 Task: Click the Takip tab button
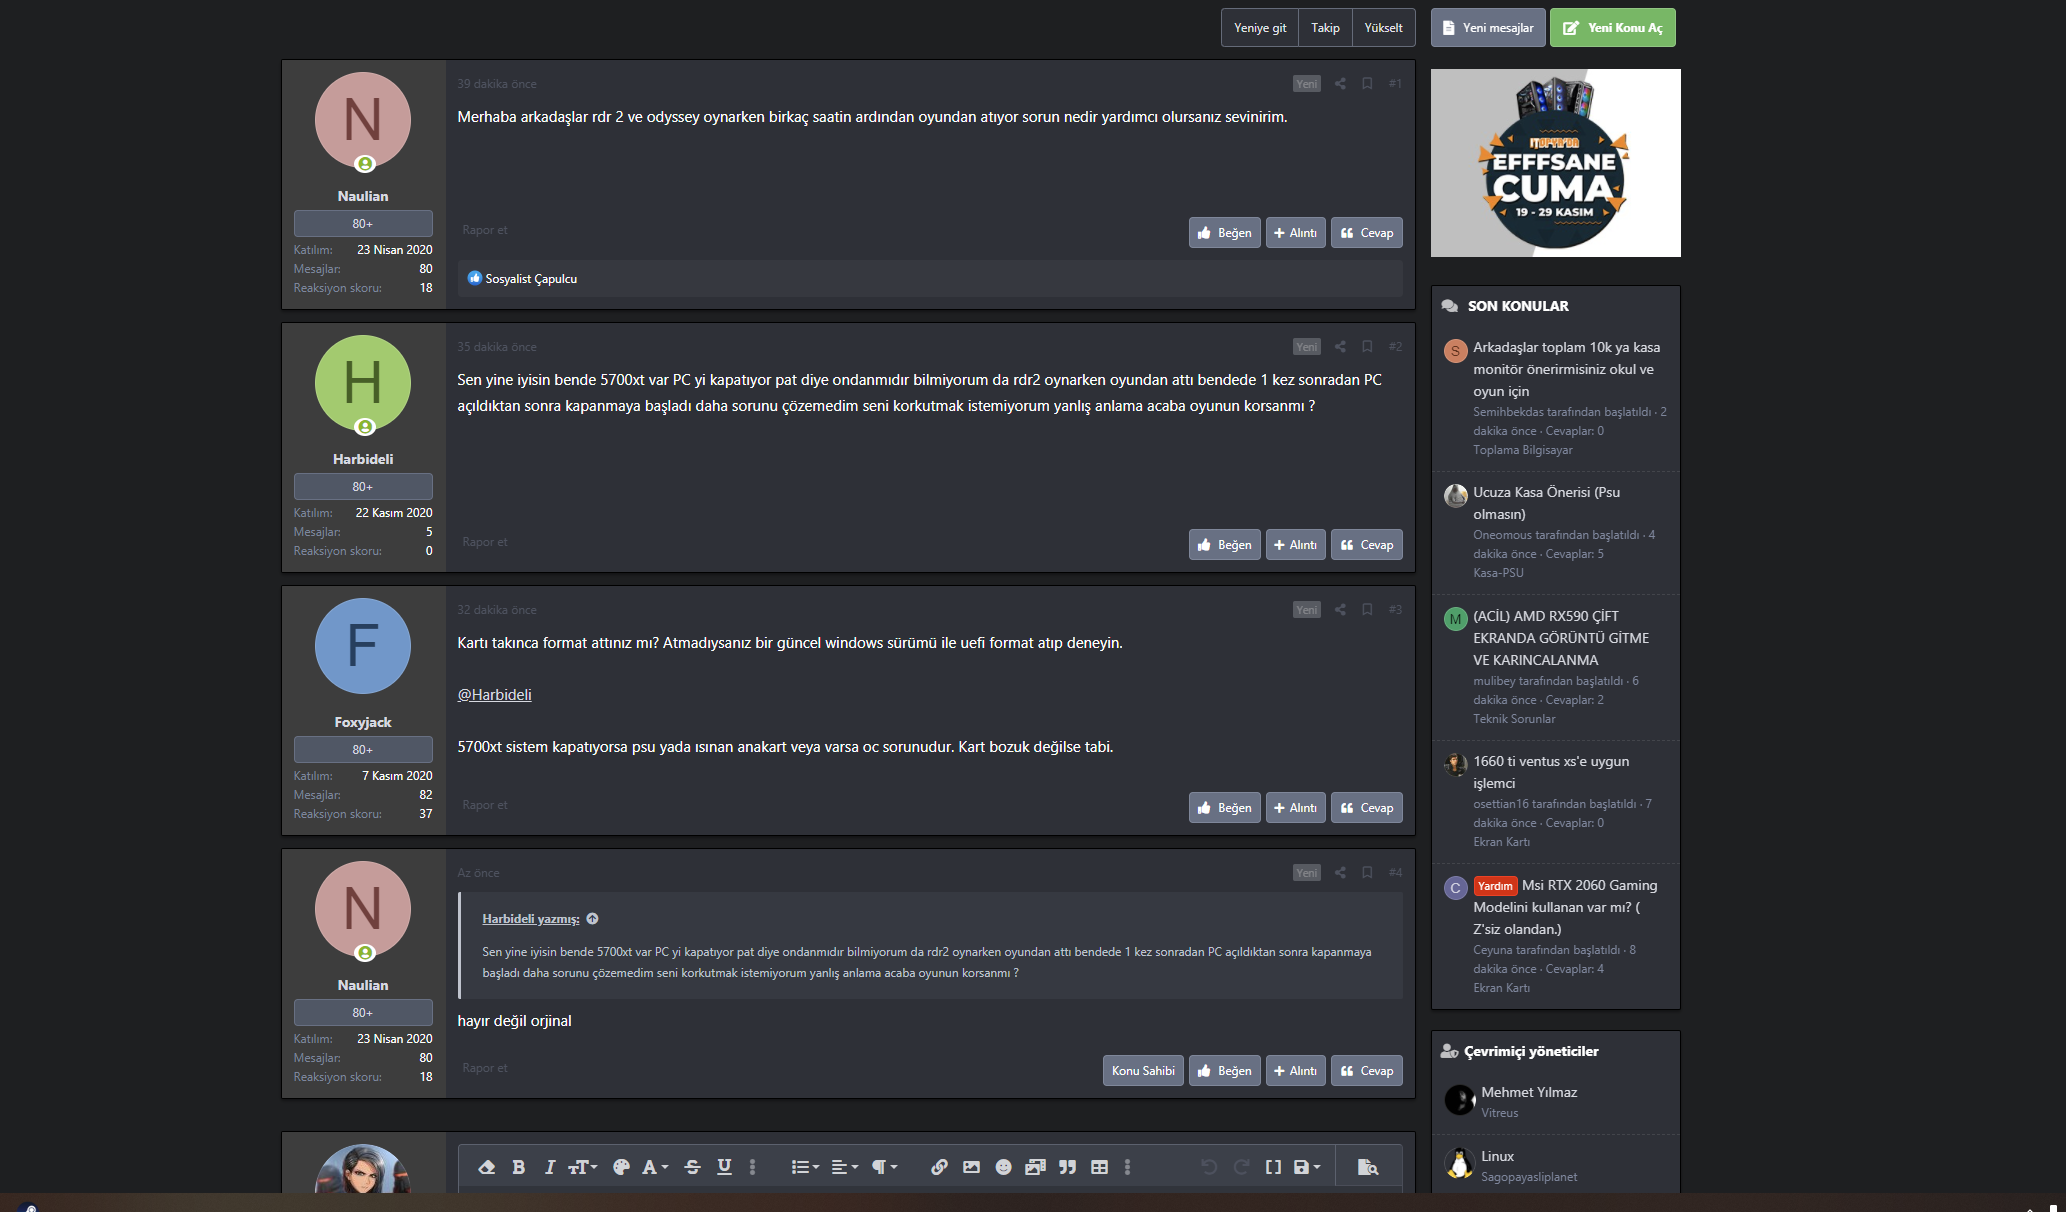[1325, 28]
